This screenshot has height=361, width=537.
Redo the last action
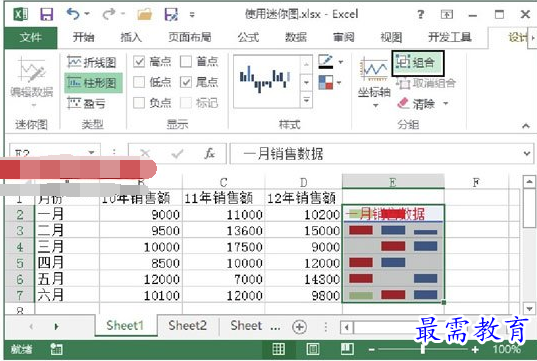tap(109, 14)
